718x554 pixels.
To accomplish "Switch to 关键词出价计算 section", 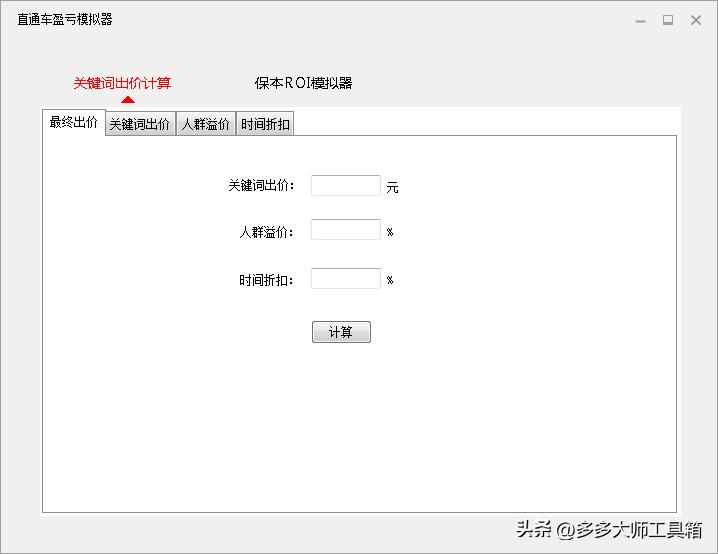I will (122, 83).
